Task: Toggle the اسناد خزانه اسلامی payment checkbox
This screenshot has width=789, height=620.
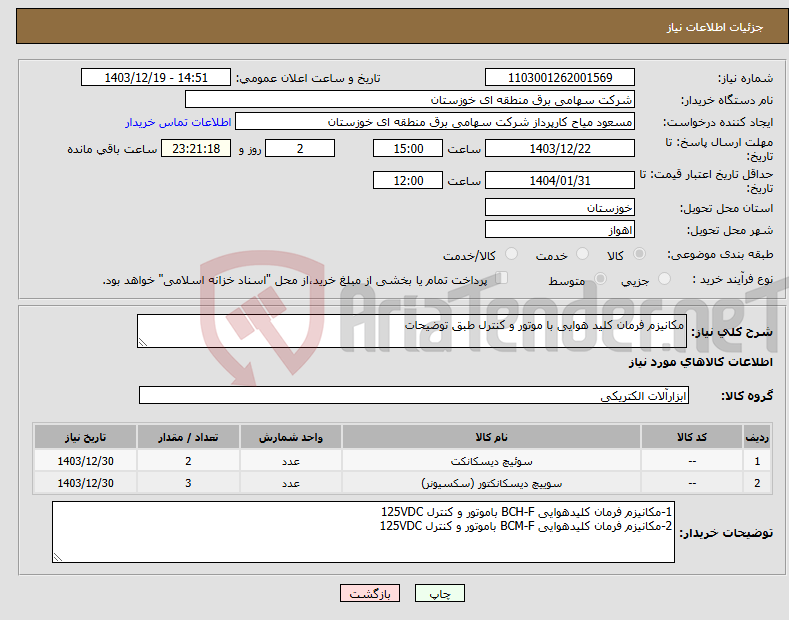Action: 502,278
